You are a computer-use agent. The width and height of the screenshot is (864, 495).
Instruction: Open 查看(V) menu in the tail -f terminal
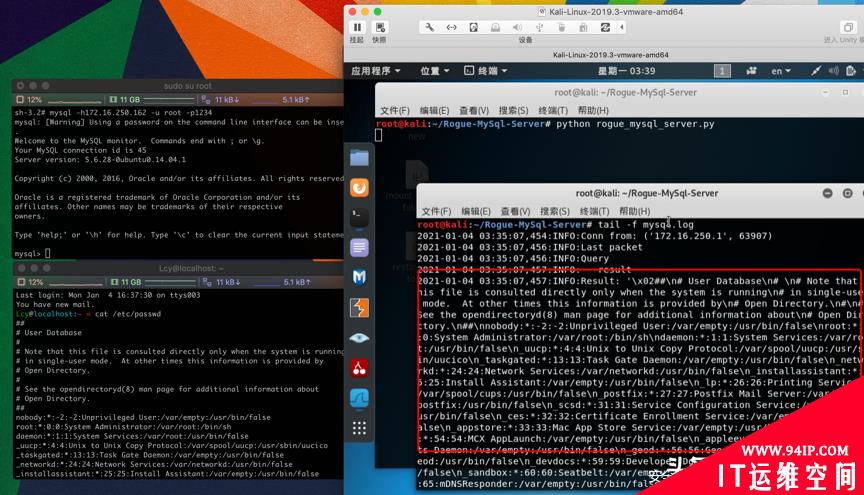click(x=516, y=211)
